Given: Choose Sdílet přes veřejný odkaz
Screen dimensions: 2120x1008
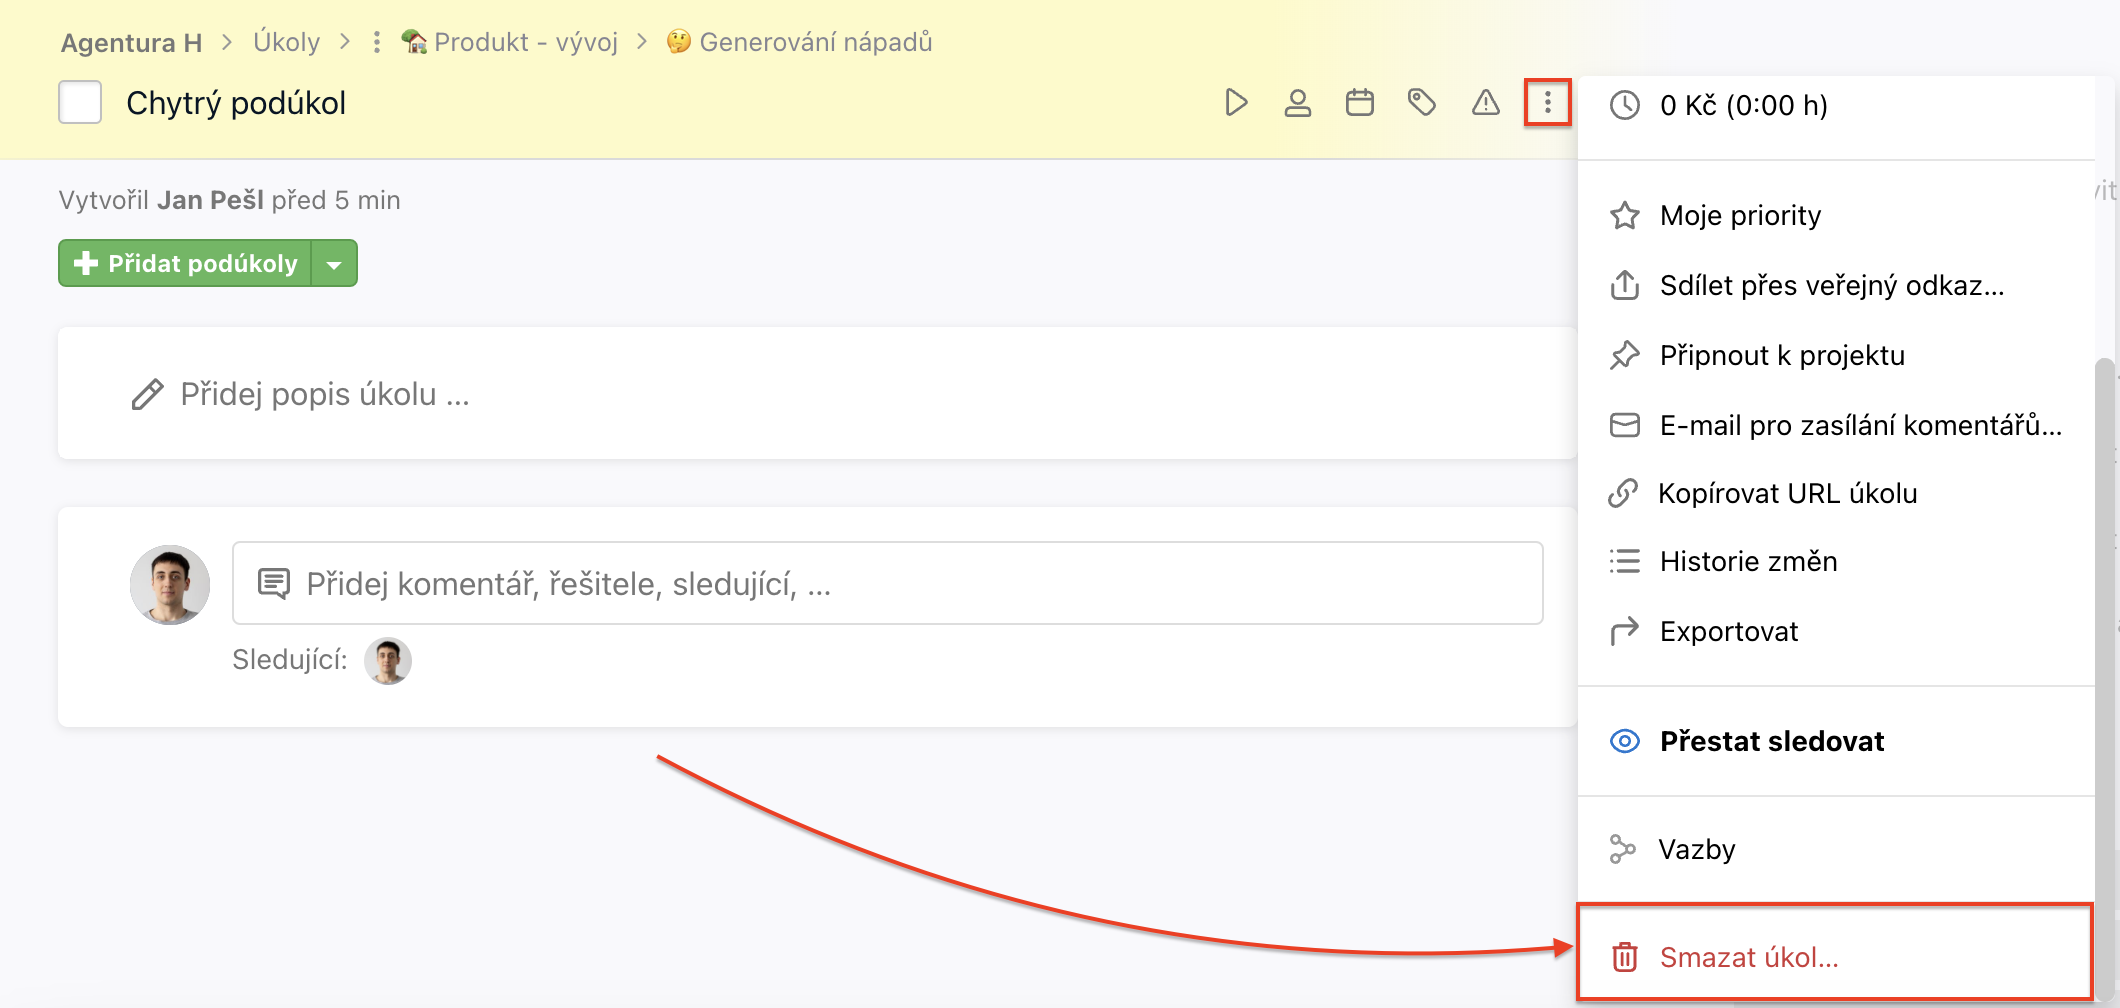Looking at the screenshot, I should [x=1835, y=285].
